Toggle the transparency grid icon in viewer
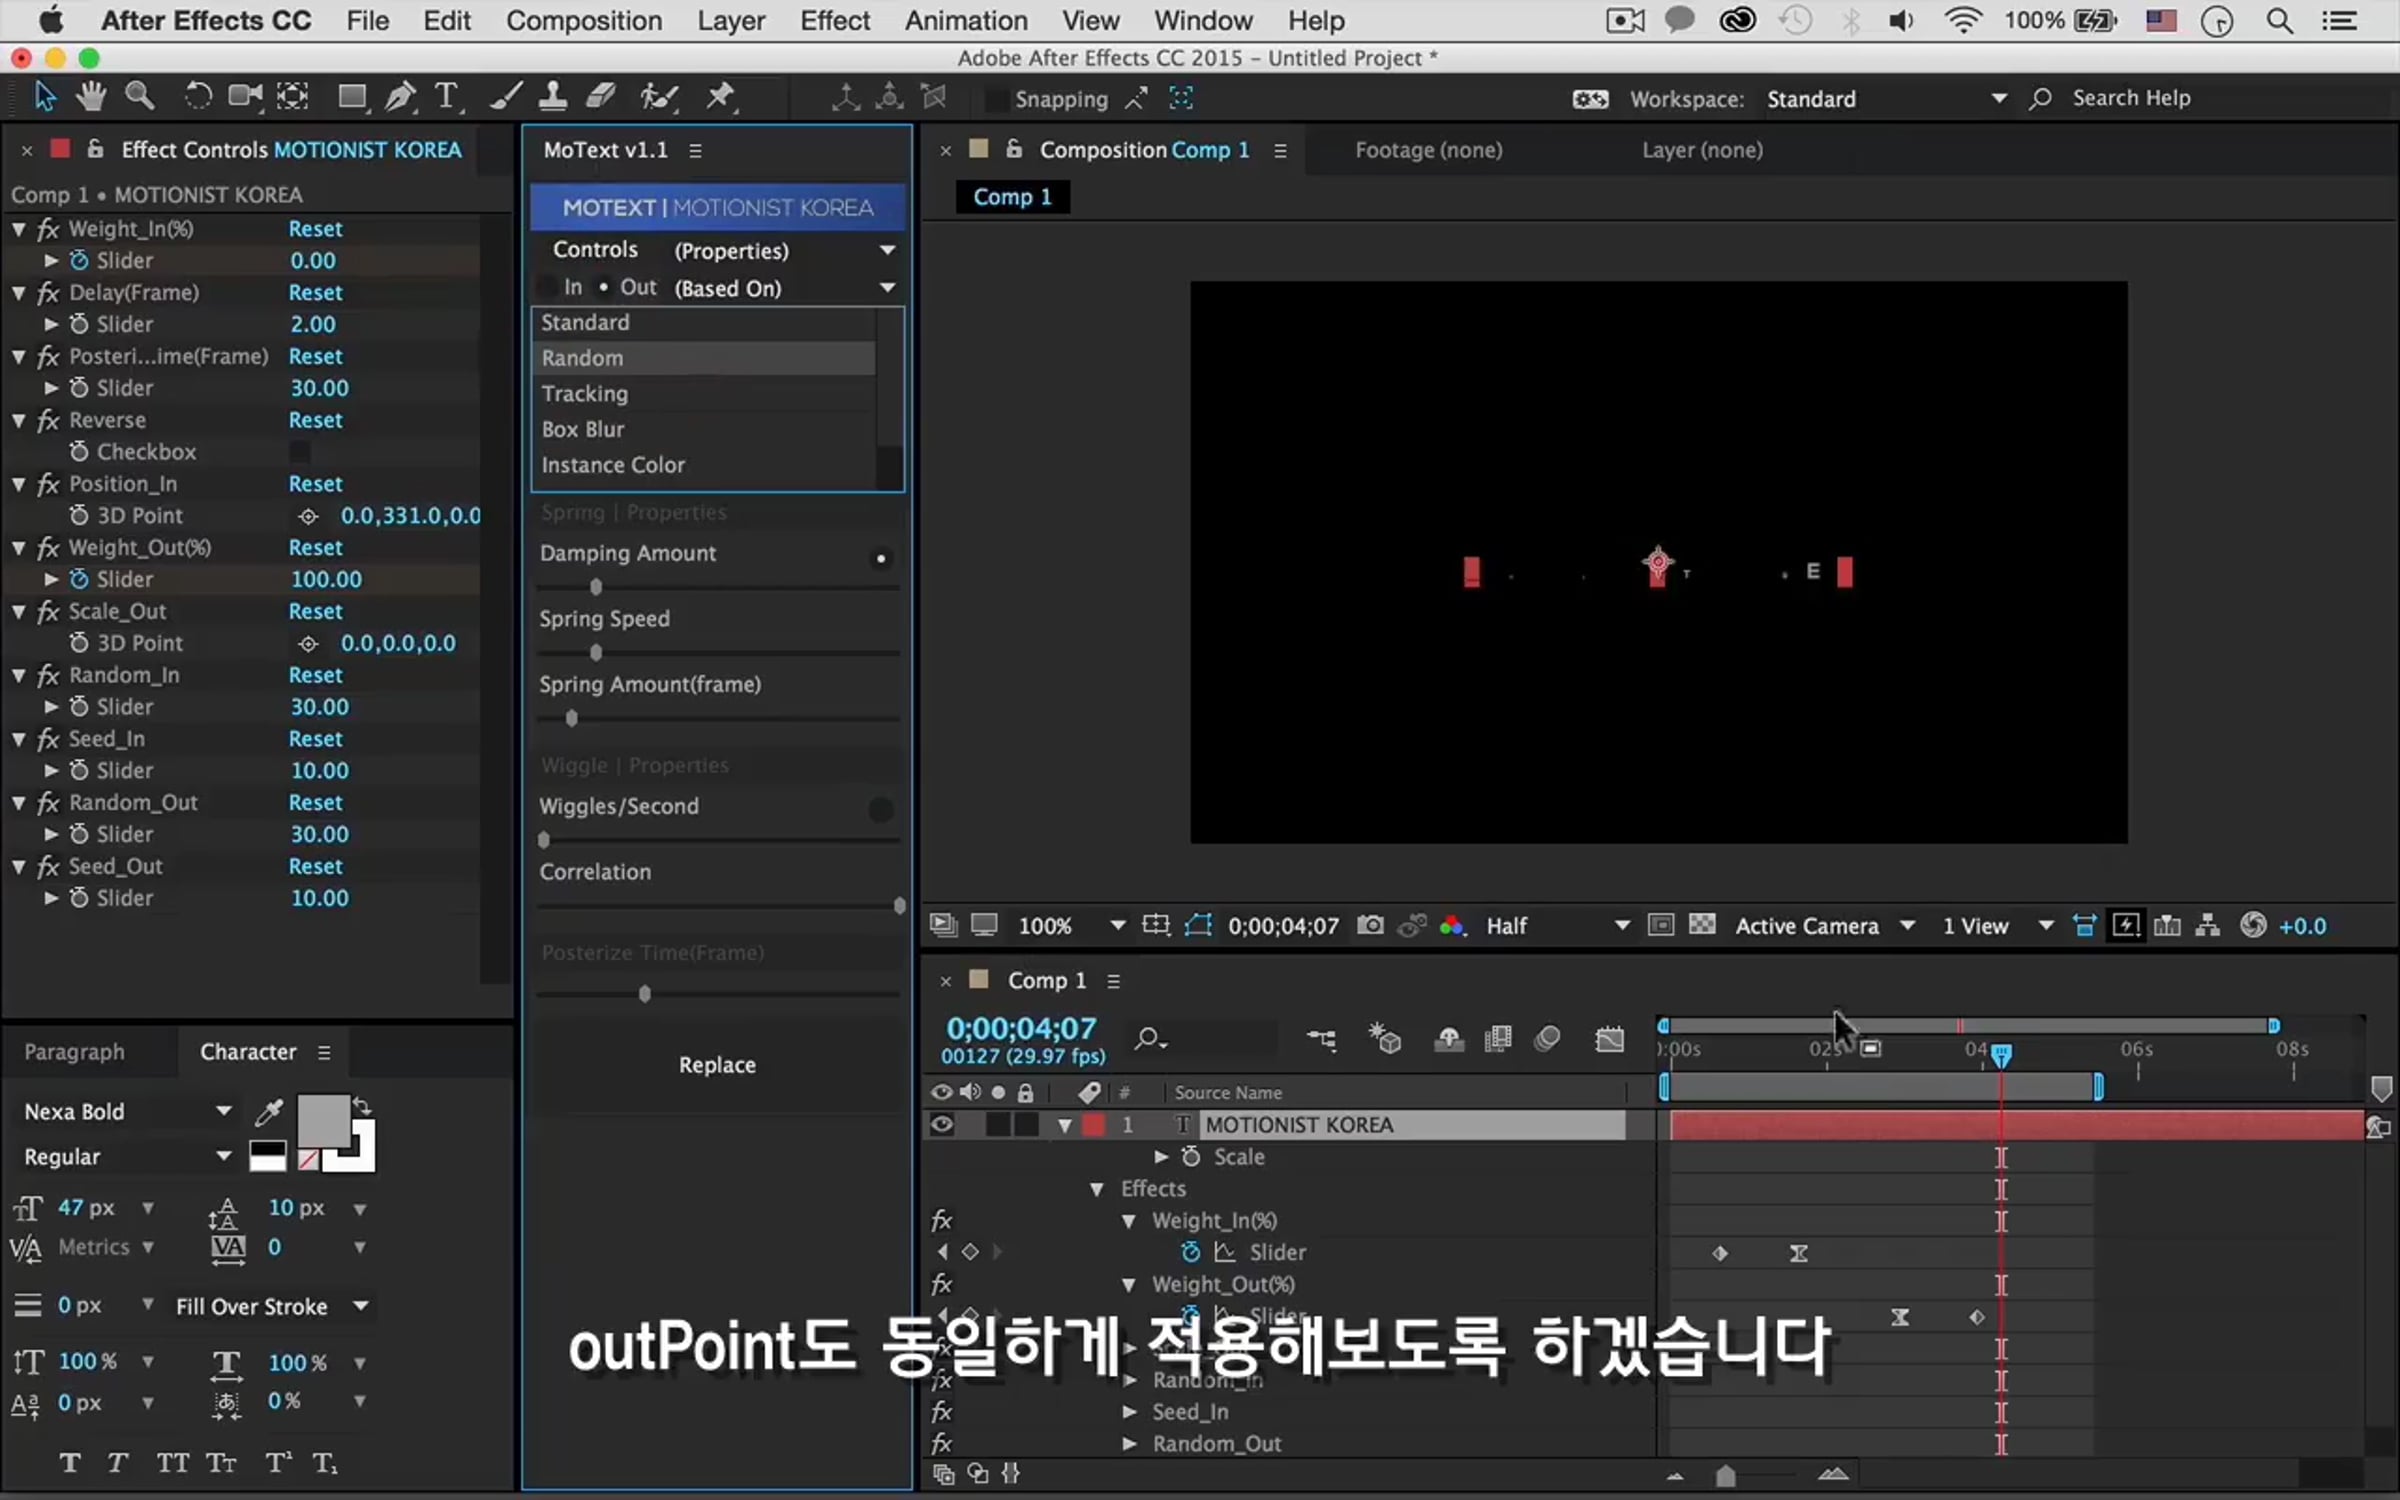This screenshot has height=1500, width=2400. (1702, 925)
